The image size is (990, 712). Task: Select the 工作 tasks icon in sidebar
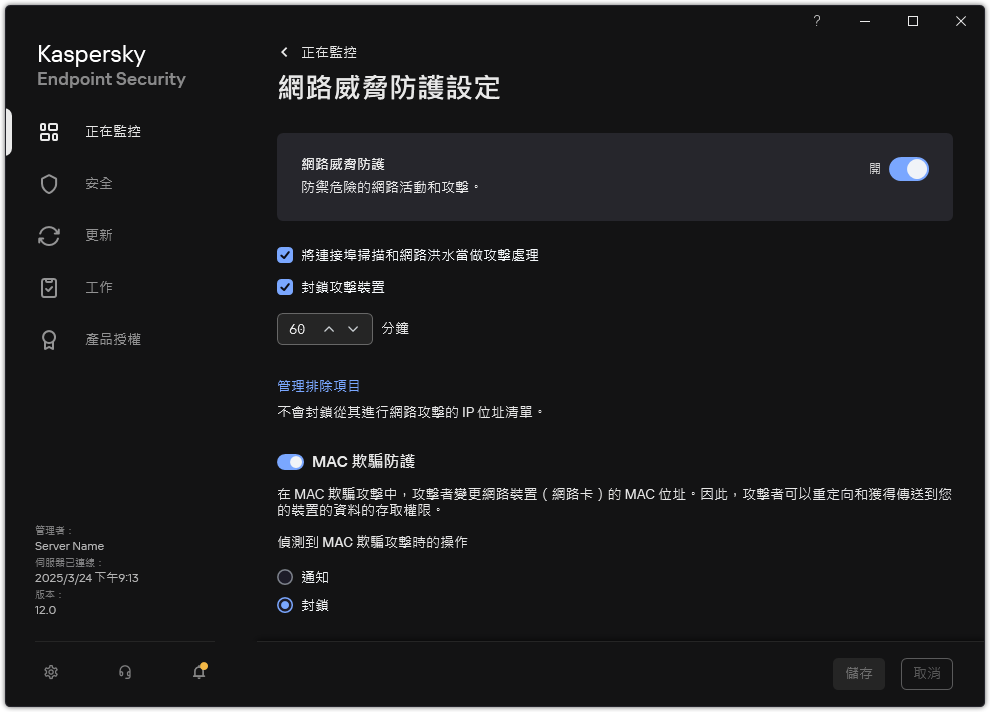(x=49, y=287)
